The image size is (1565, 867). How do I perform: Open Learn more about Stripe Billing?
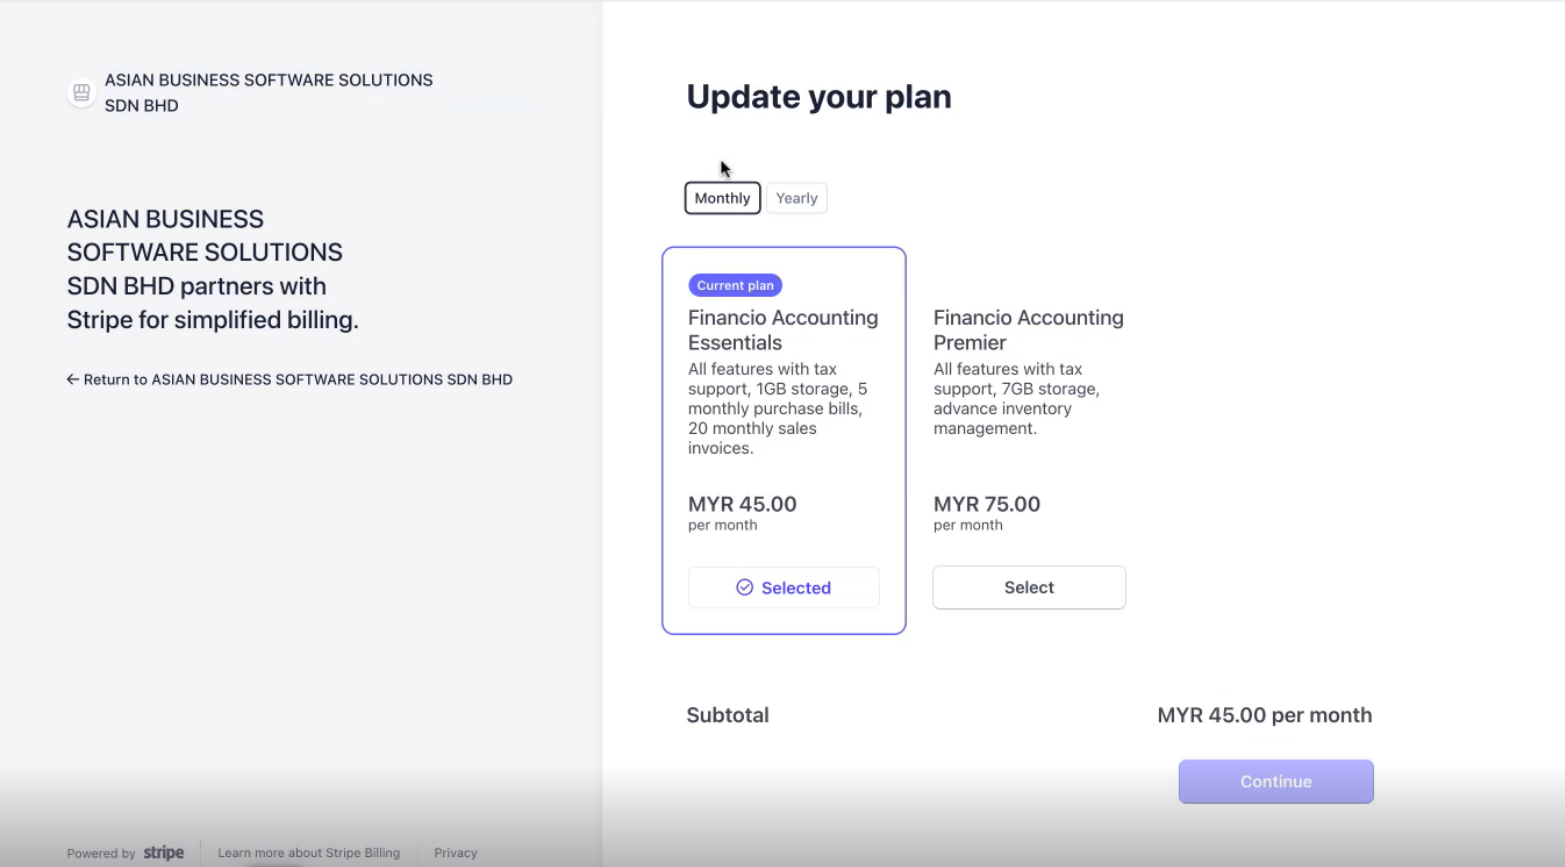309,853
